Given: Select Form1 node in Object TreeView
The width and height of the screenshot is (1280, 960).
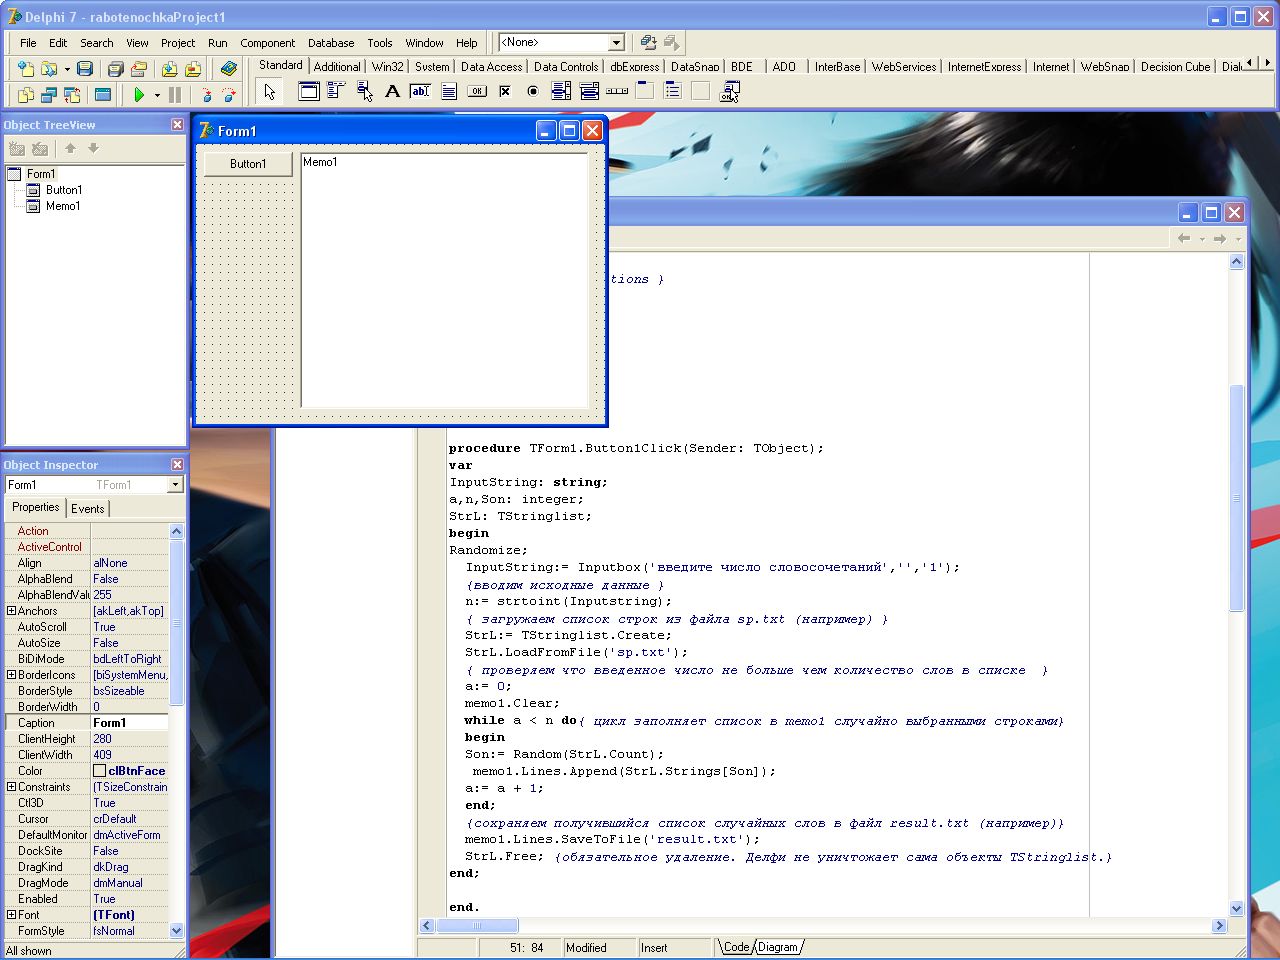Looking at the screenshot, I should (41, 174).
